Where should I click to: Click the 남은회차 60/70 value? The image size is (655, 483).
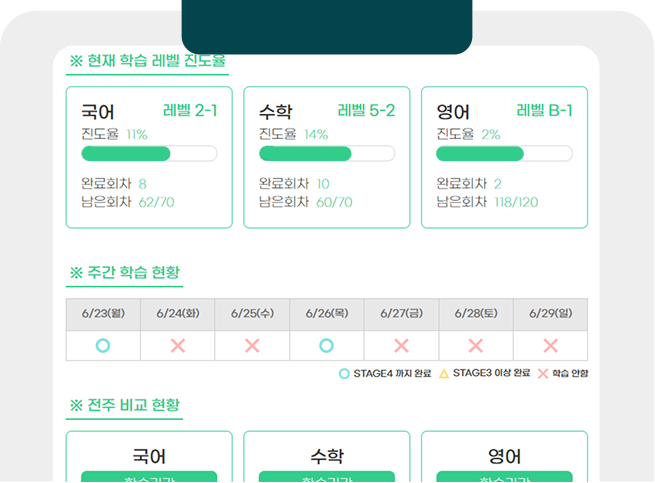pyautogui.click(x=334, y=202)
